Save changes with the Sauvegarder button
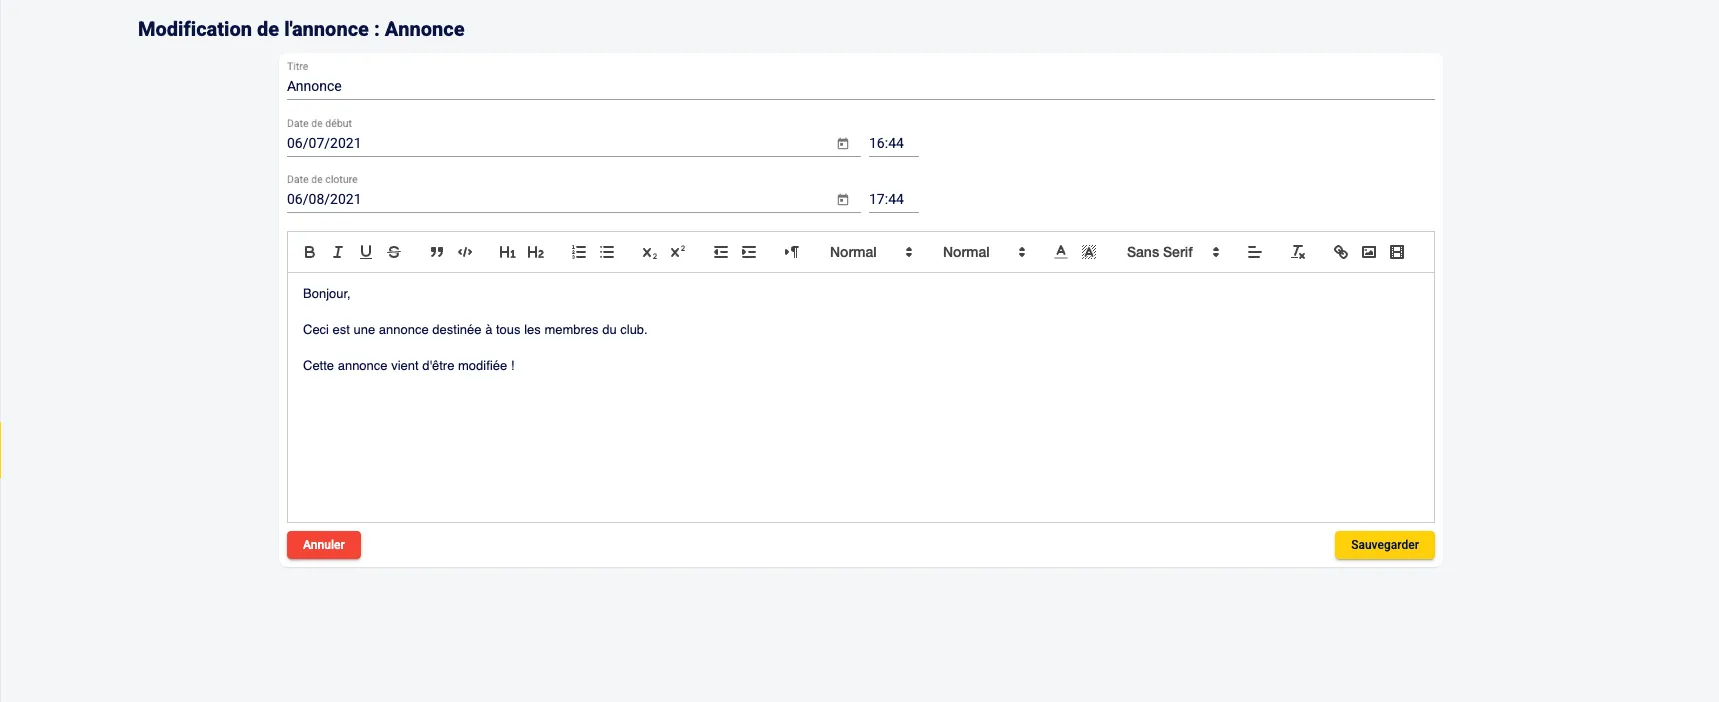The width and height of the screenshot is (1719, 702). click(x=1384, y=545)
